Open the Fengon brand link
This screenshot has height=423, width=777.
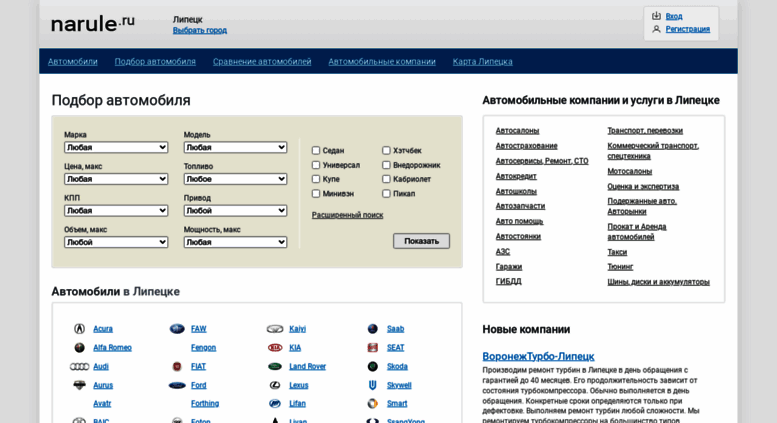(x=204, y=348)
